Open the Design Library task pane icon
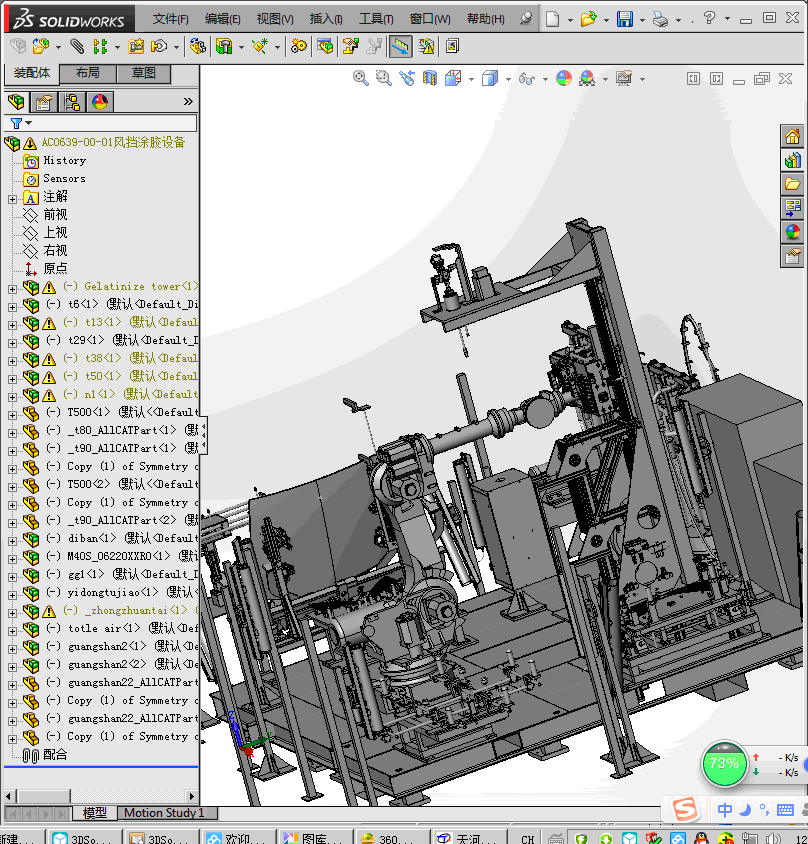 tap(792, 160)
